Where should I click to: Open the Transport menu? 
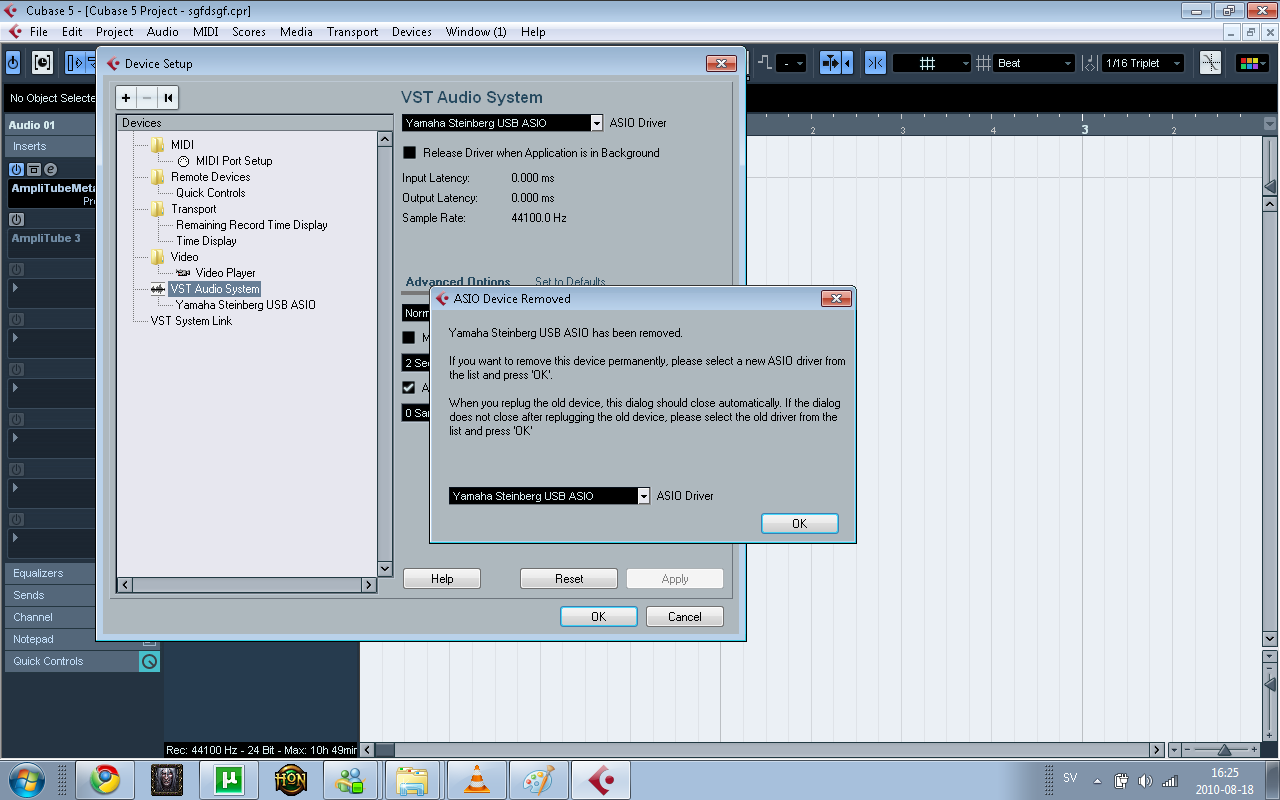(x=352, y=32)
